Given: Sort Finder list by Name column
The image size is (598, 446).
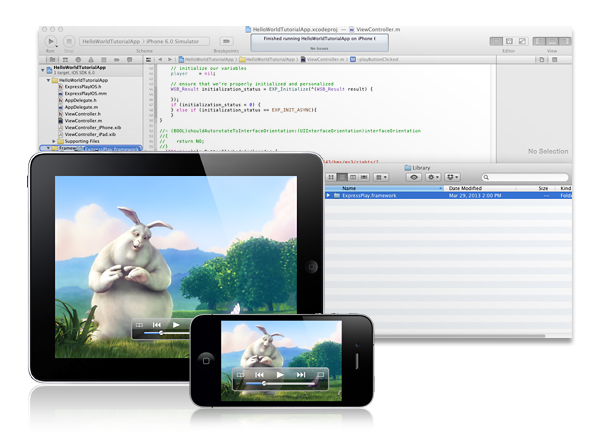Looking at the screenshot, I should click(x=384, y=188).
